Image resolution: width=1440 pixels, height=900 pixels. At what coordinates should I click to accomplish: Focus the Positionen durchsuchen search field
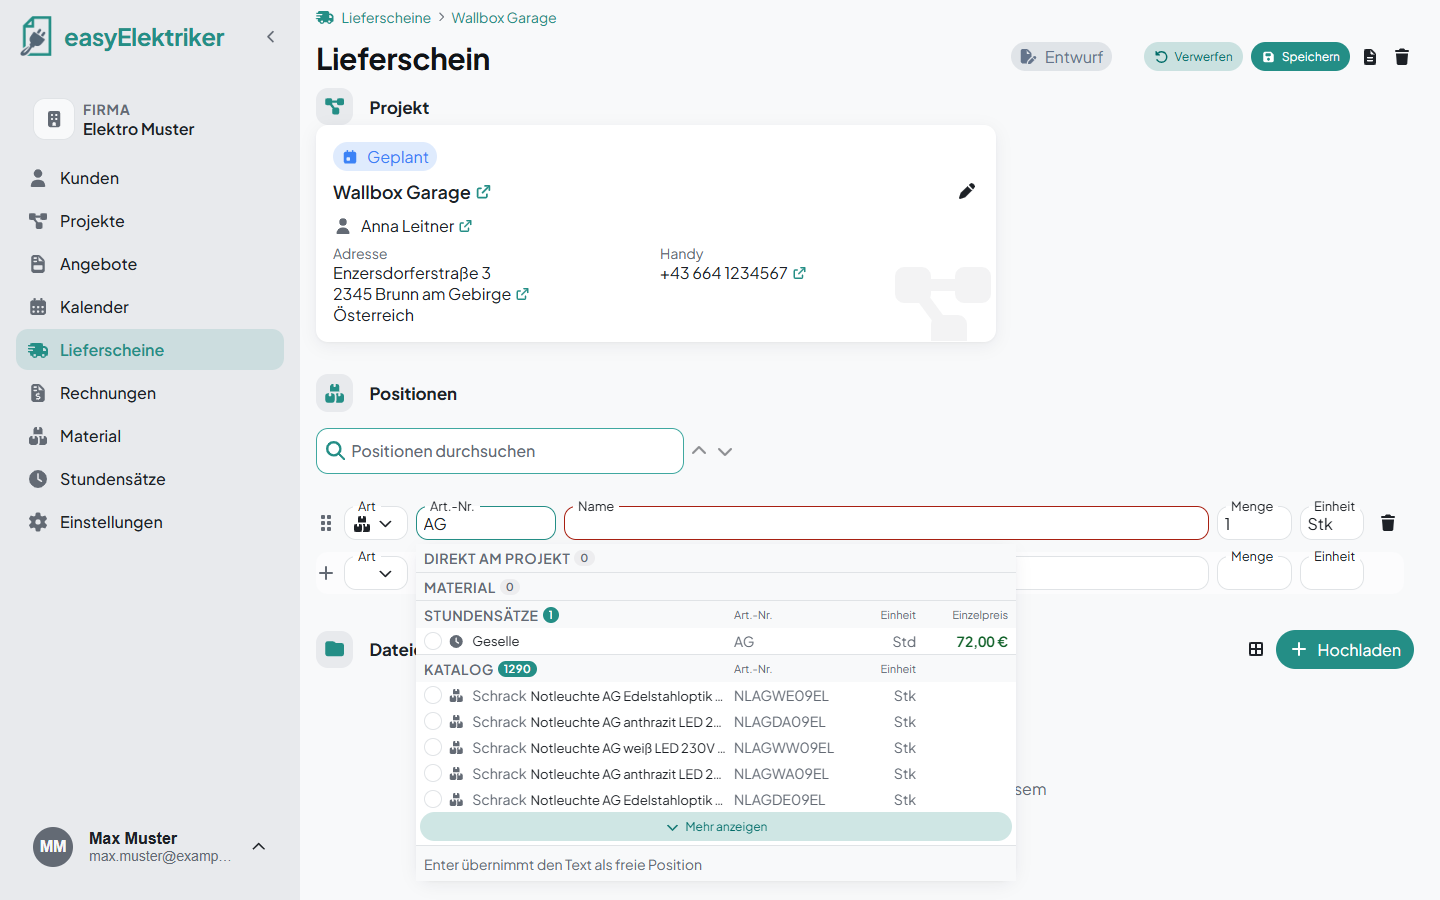click(x=500, y=451)
